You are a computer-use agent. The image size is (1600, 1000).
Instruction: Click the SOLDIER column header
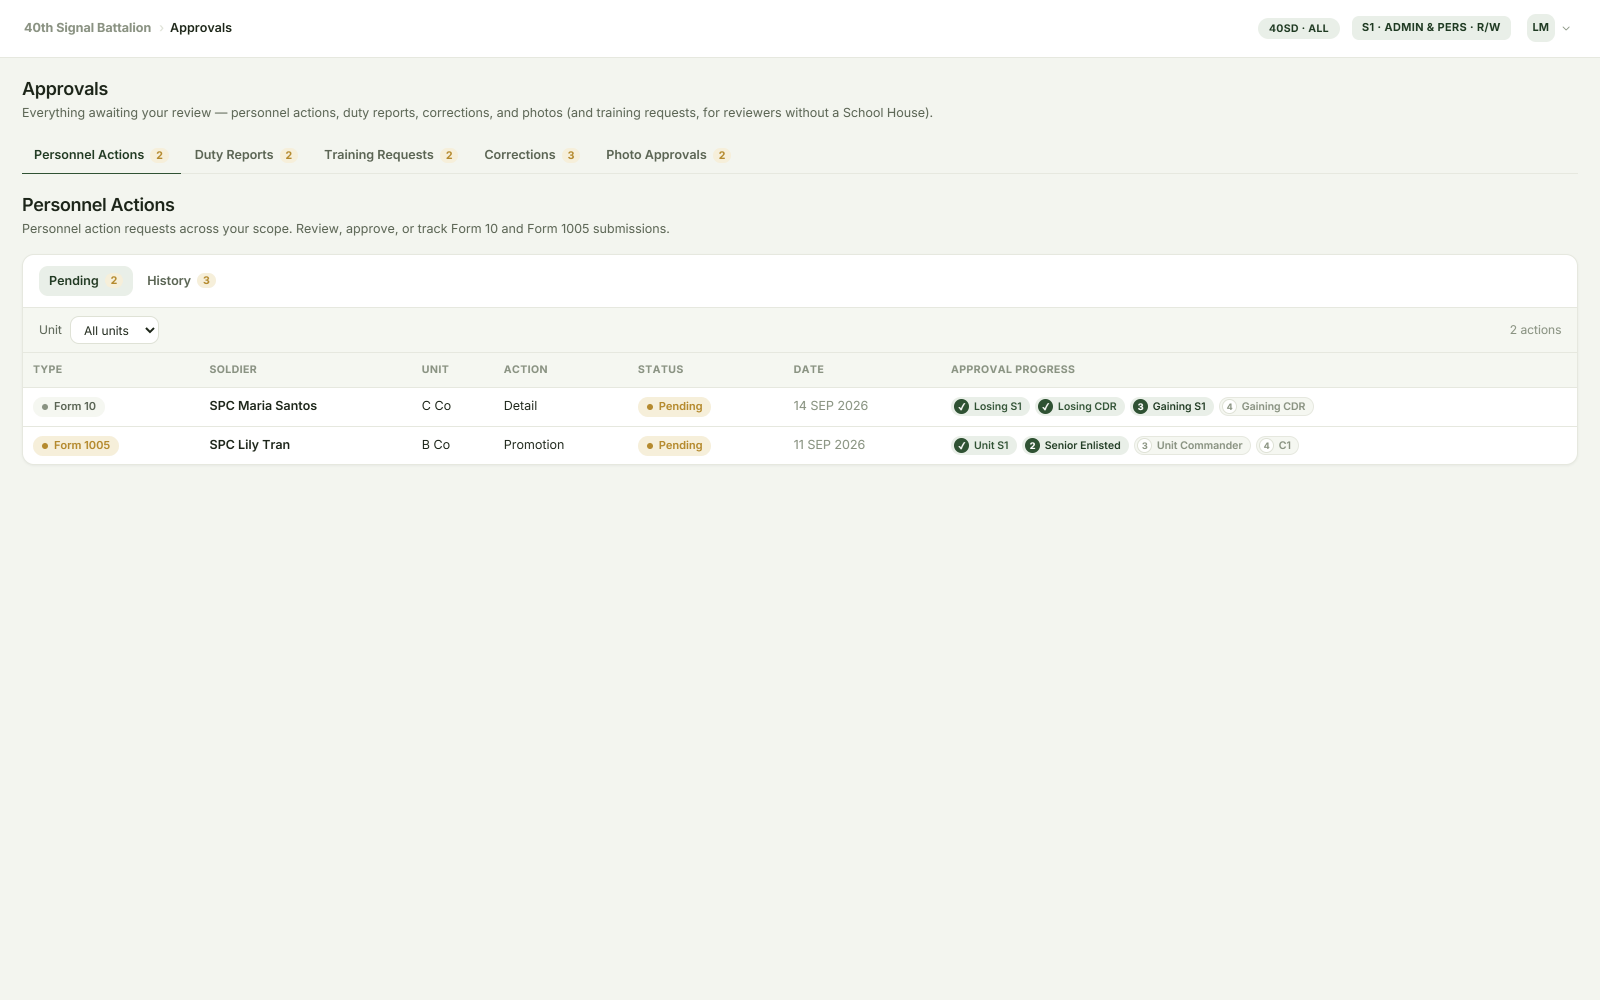233,370
